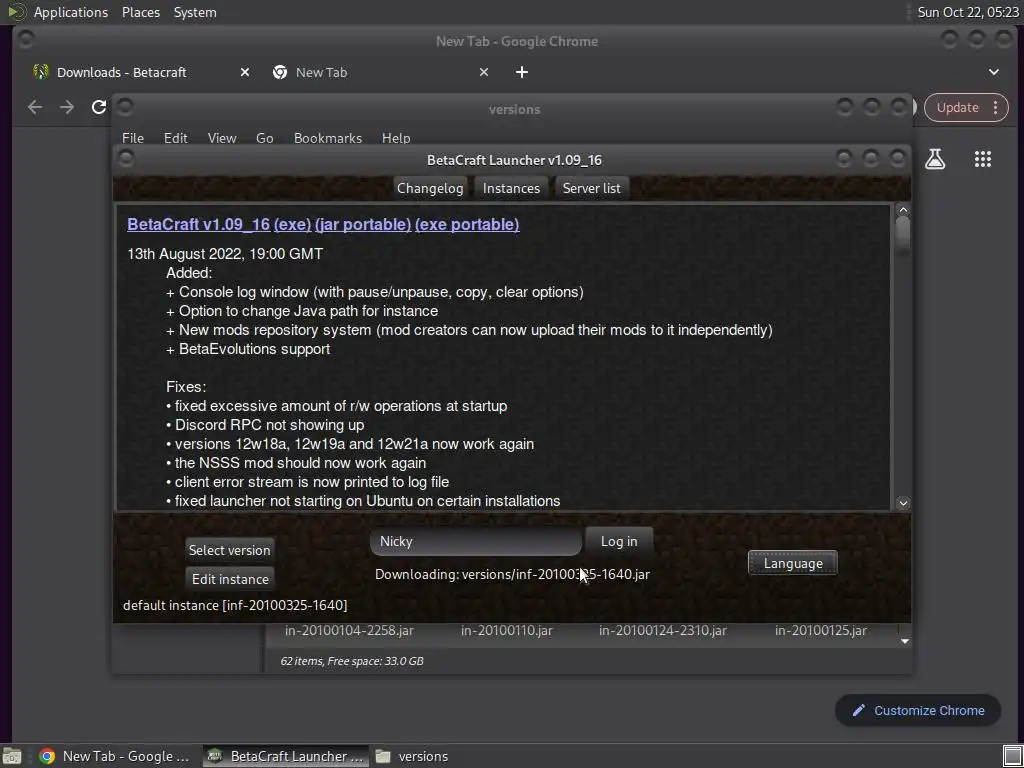
Task: Open the Bookmarks menu in versions window
Action: (328, 138)
